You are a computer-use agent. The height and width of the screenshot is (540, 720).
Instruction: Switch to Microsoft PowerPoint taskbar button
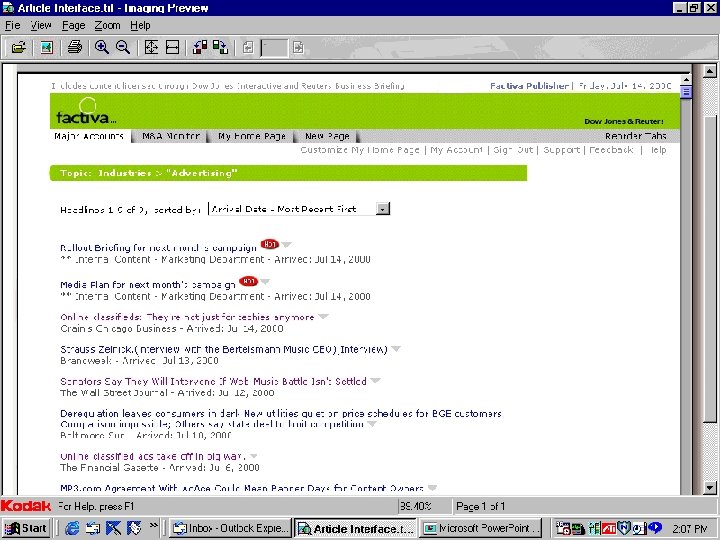tap(480, 529)
